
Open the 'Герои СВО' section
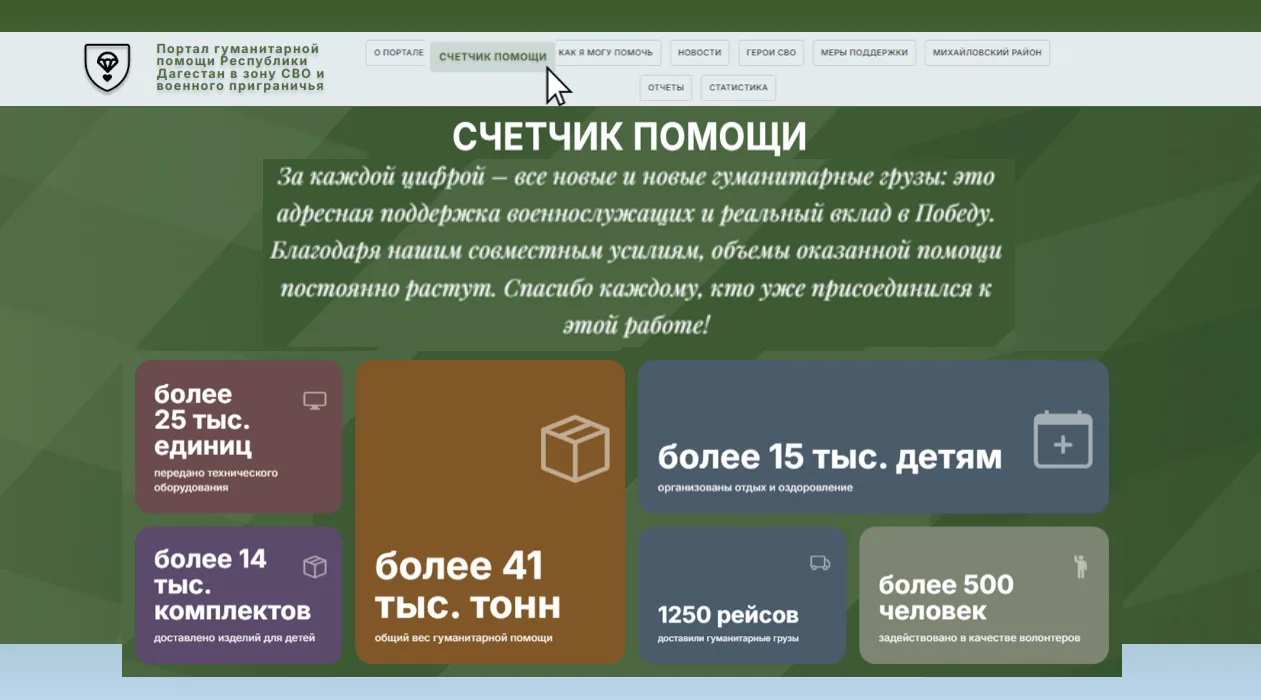(x=771, y=53)
